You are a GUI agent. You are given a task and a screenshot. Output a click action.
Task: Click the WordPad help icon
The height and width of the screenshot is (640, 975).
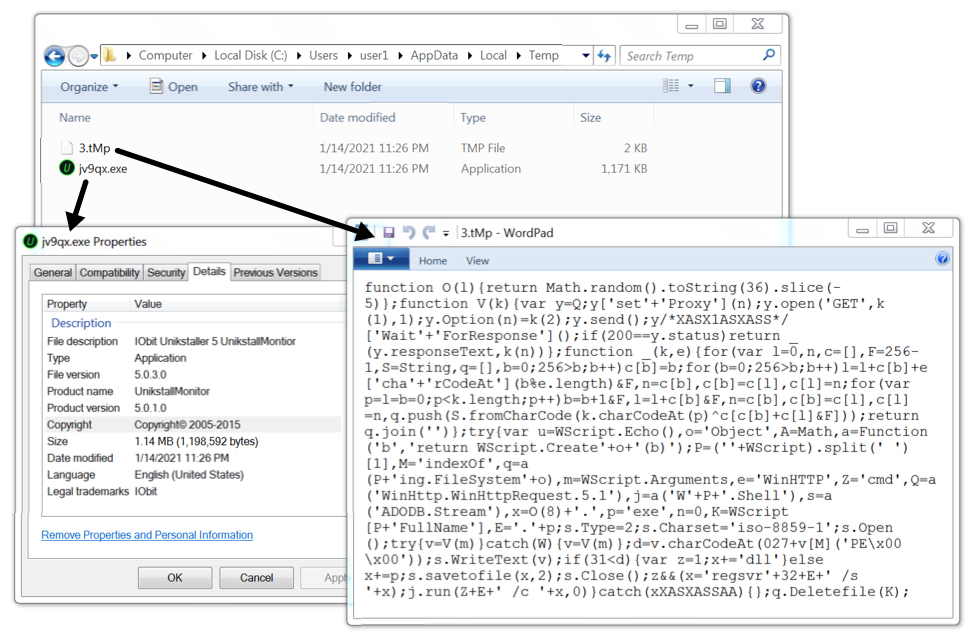pos(942,259)
